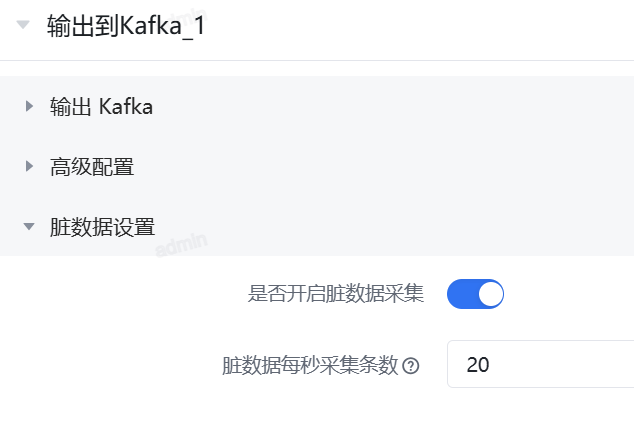Open the 高级配置 section label

coord(92,167)
